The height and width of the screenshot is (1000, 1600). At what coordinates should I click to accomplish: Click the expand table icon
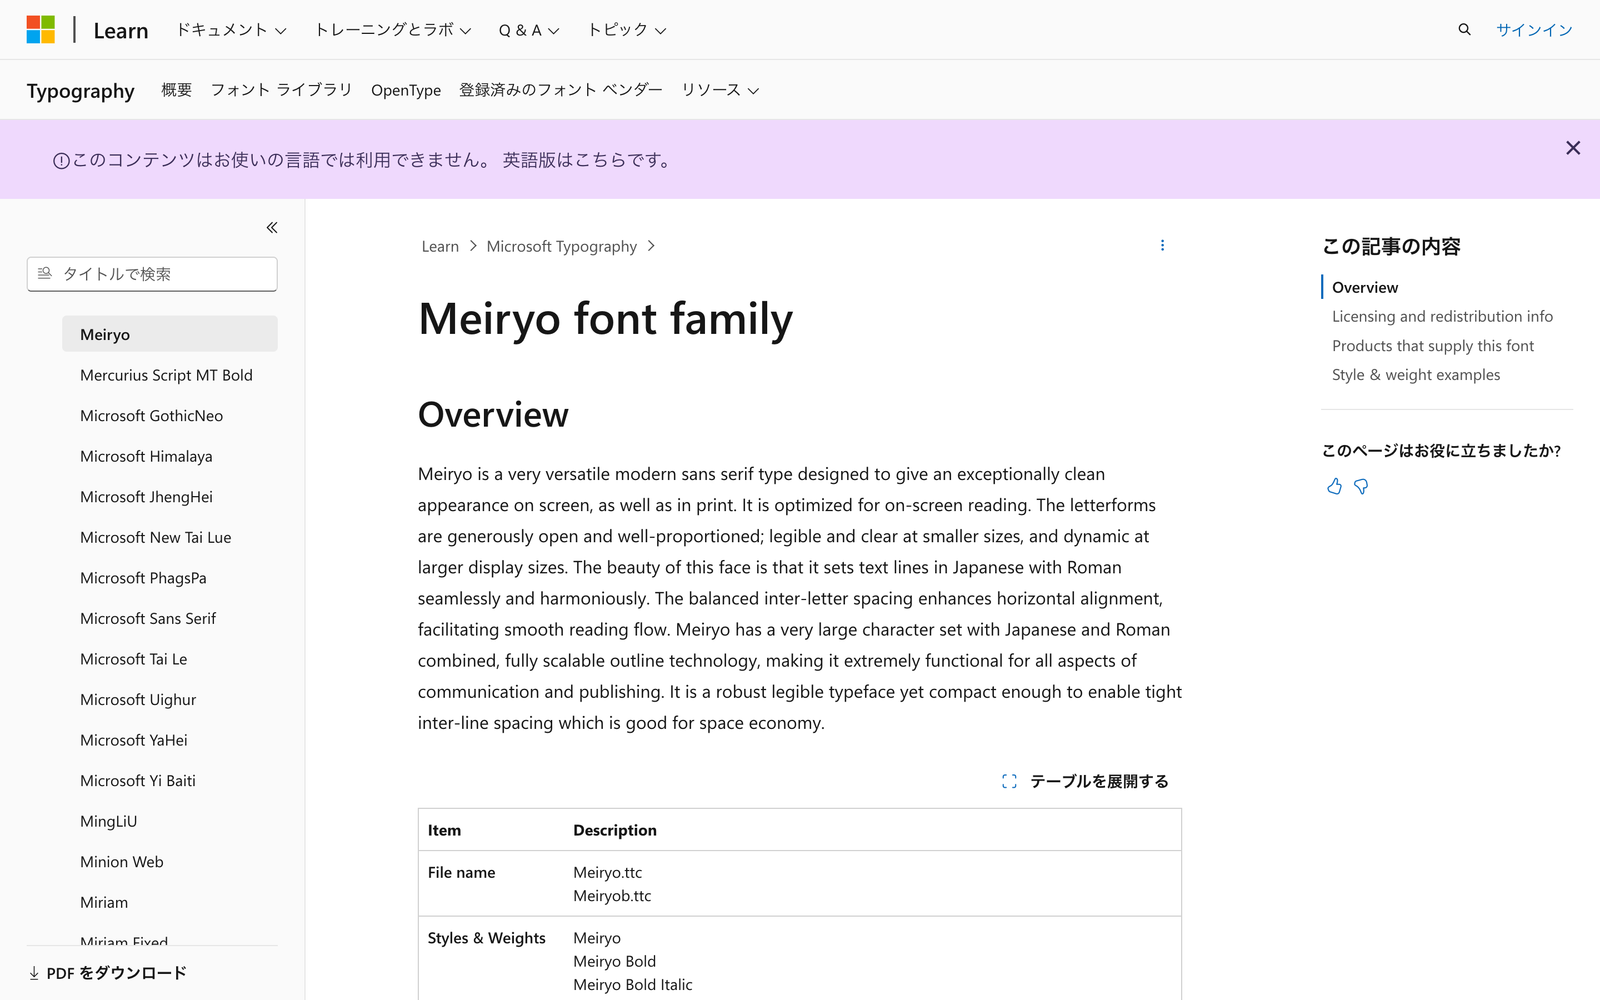click(x=1009, y=781)
